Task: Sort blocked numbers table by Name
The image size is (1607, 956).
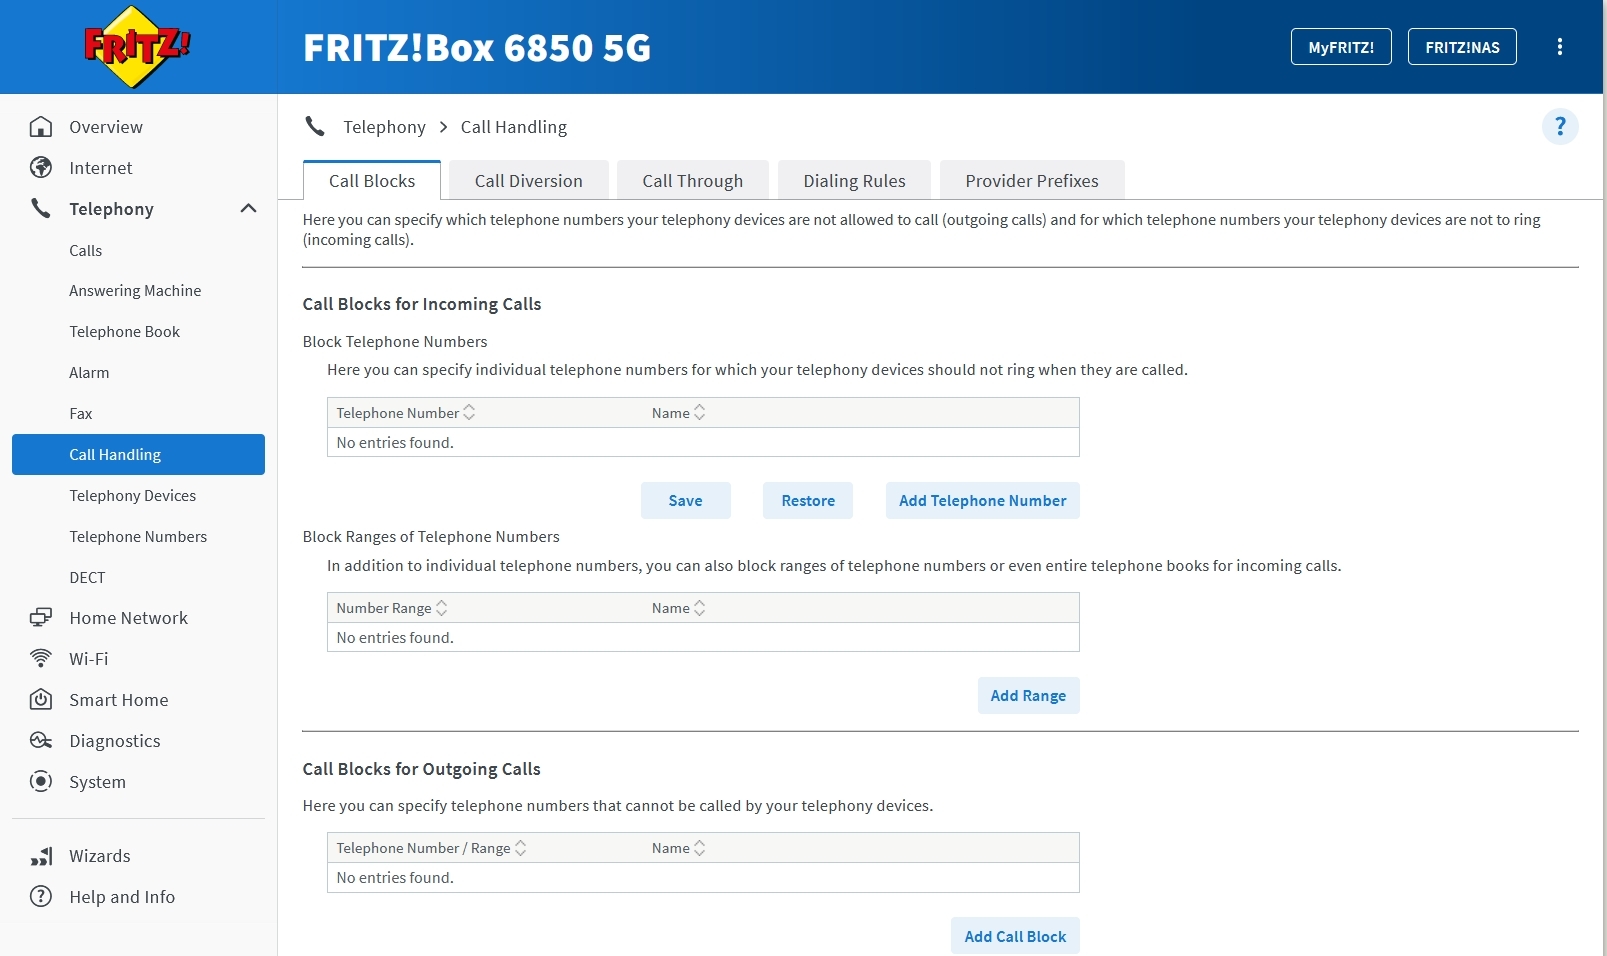Action: 679,413
